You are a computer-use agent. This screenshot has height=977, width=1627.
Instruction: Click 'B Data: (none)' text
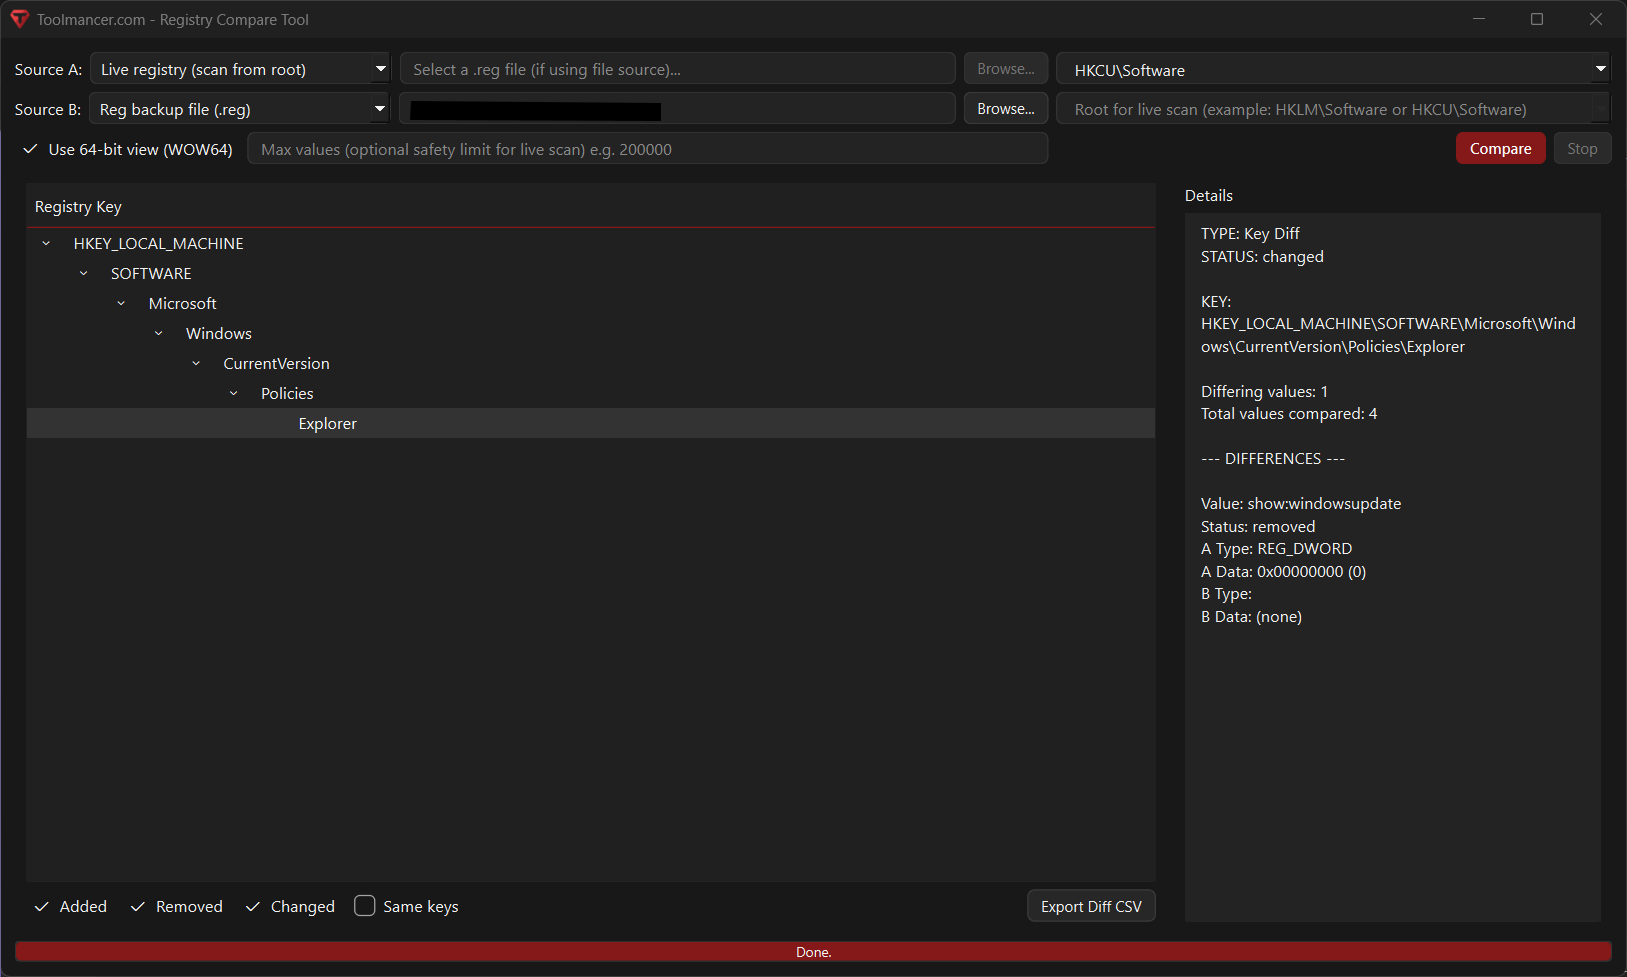point(1251,616)
